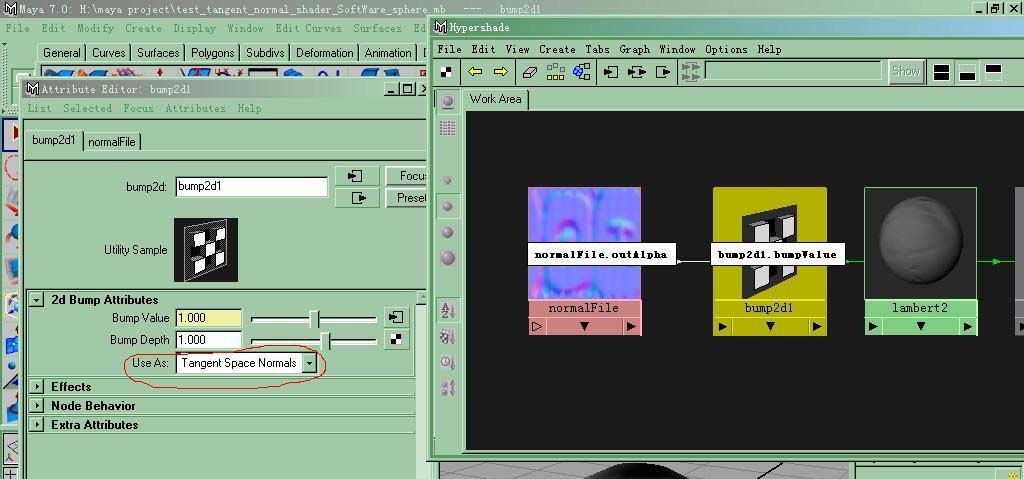This screenshot has height=479, width=1024.
Task: Select the Work Area tab
Action: pos(495,99)
